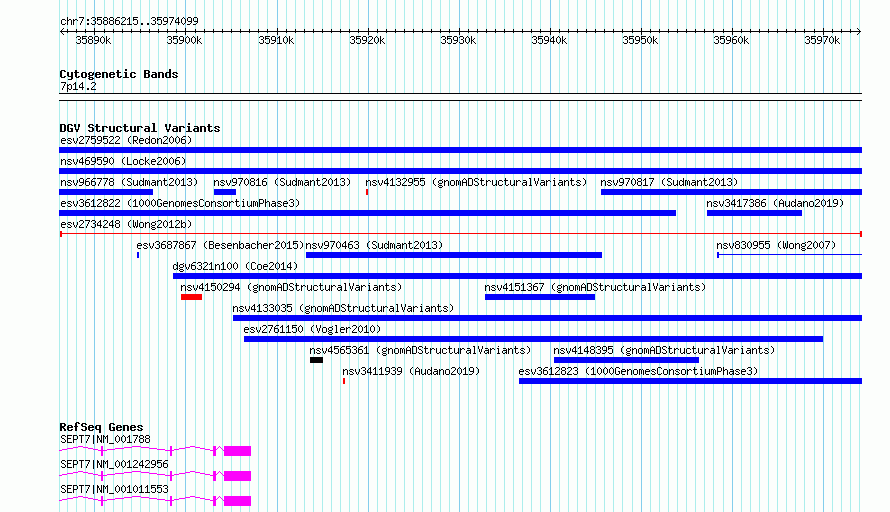Click the esv2734248 (Wong2012b) label
This screenshot has height=512, width=890.
click(126, 224)
